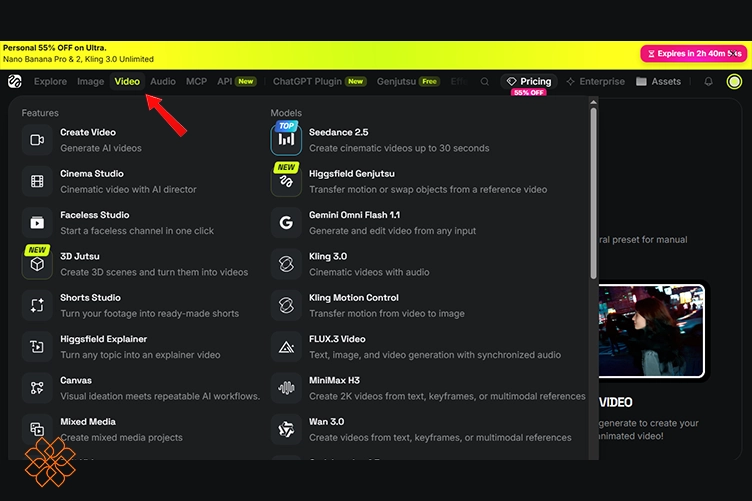Image resolution: width=752 pixels, height=501 pixels.
Task: Open the user profile avatar
Action: pyautogui.click(x=734, y=82)
